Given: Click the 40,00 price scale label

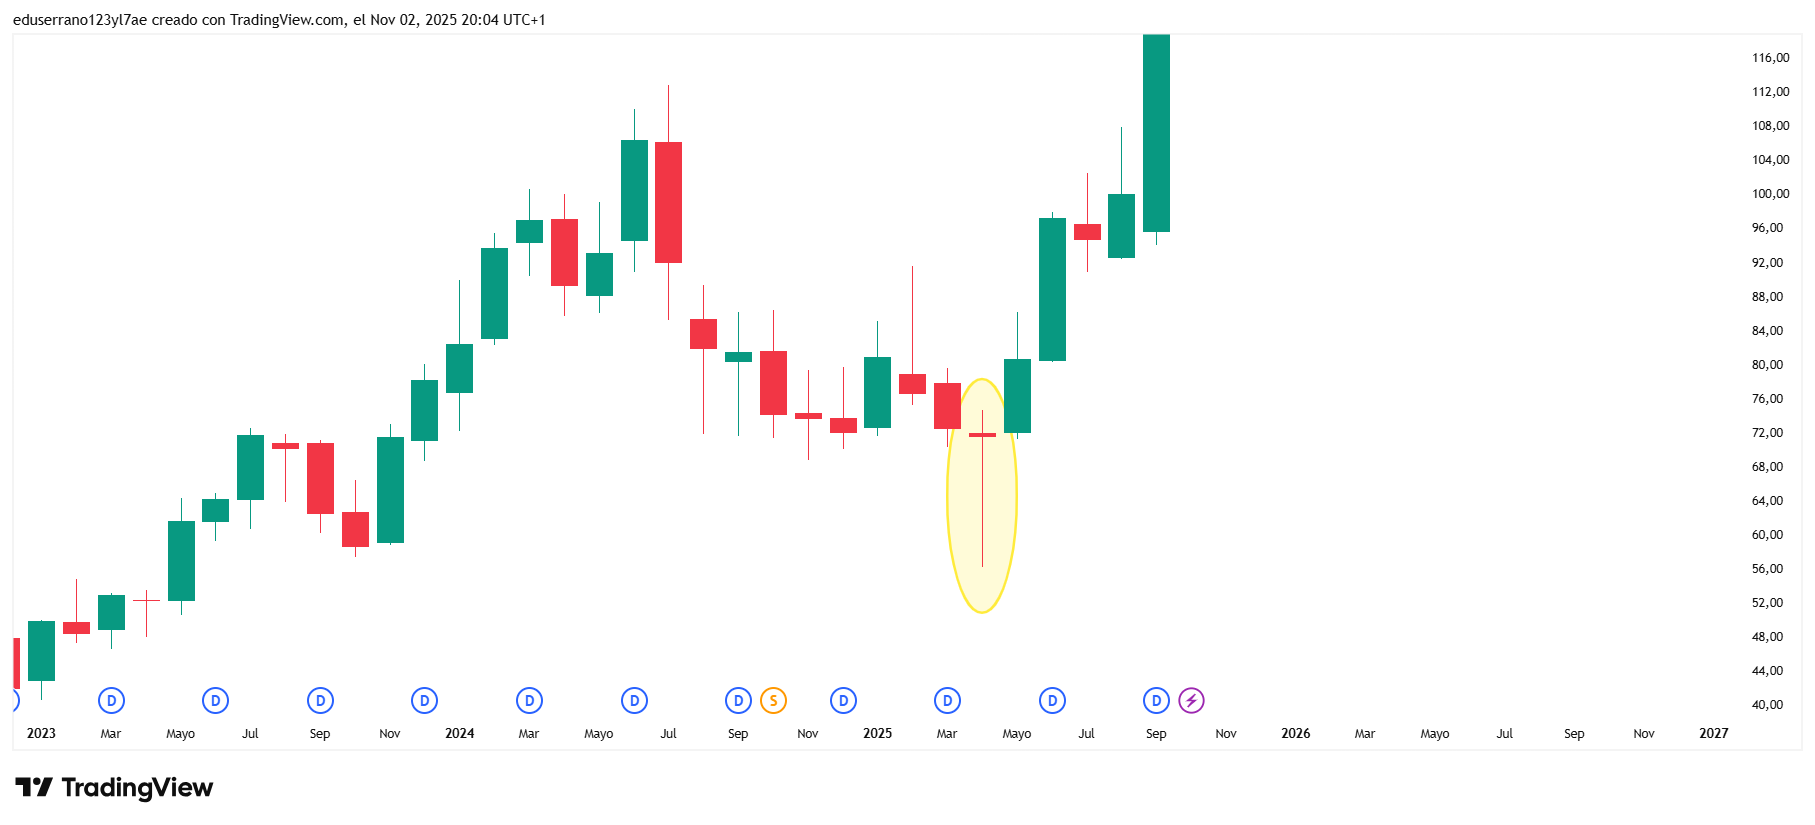Looking at the screenshot, I should pyautogui.click(x=1767, y=705).
